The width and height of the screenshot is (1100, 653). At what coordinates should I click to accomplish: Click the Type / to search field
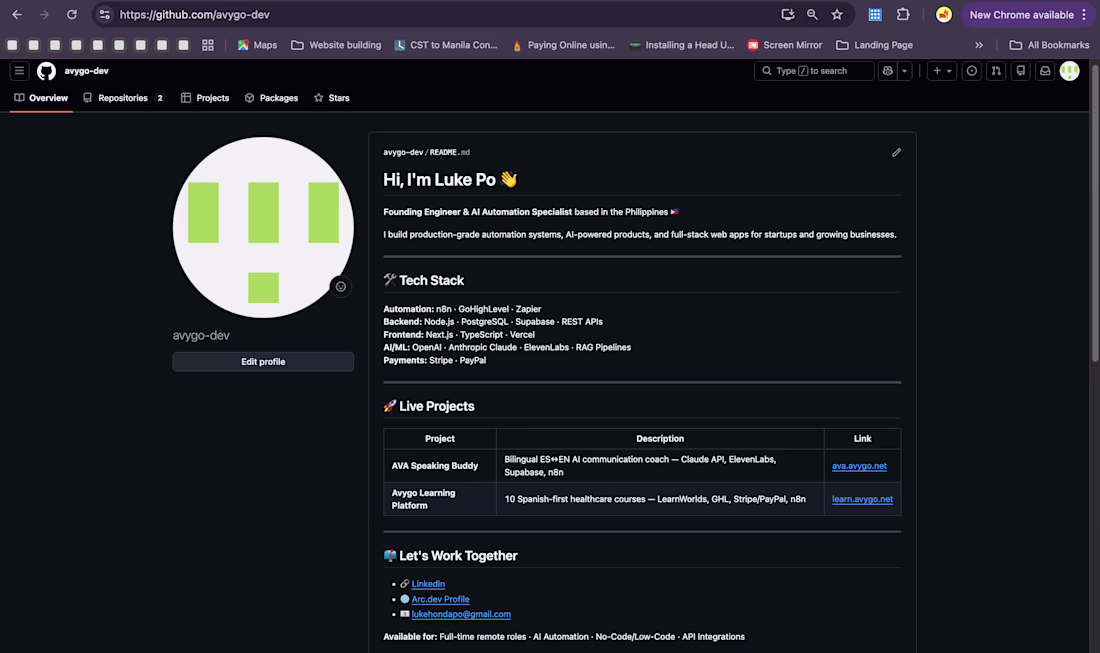pos(814,71)
